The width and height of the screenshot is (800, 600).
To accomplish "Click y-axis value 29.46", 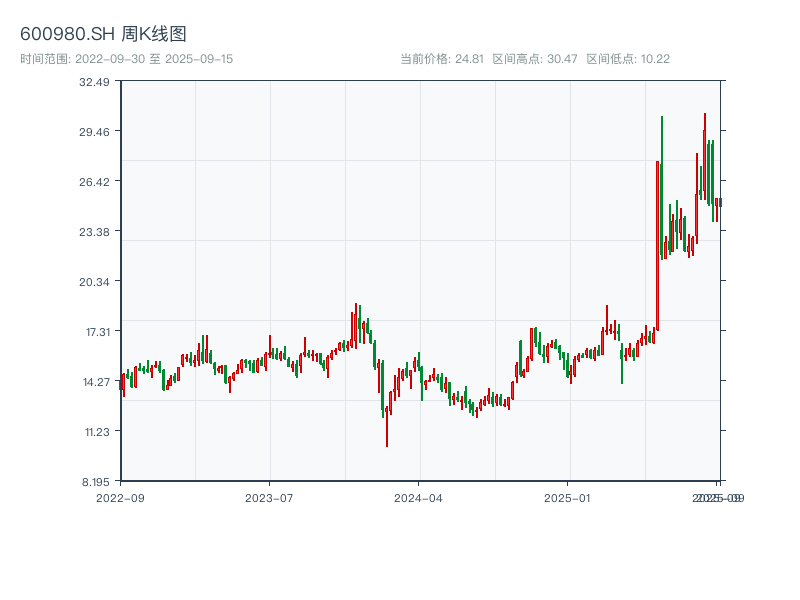I will [94, 132].
